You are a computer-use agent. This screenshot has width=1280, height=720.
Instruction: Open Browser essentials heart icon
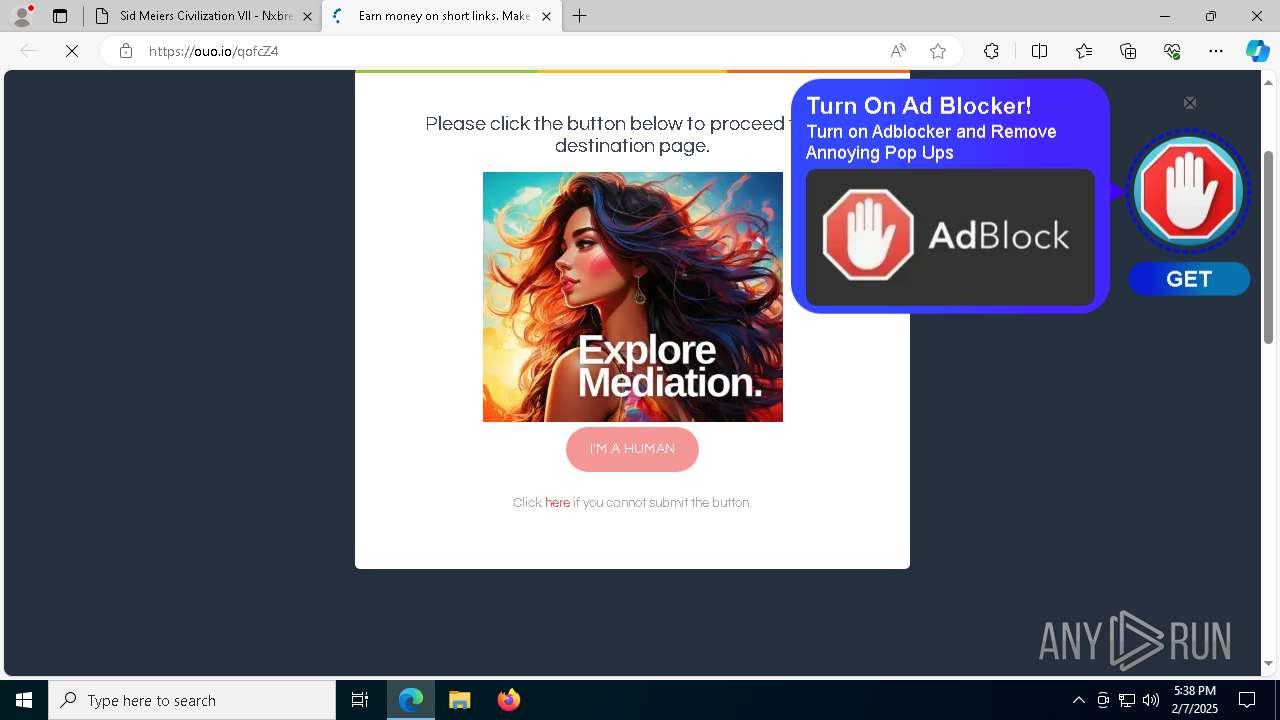tap(1172, 51)
